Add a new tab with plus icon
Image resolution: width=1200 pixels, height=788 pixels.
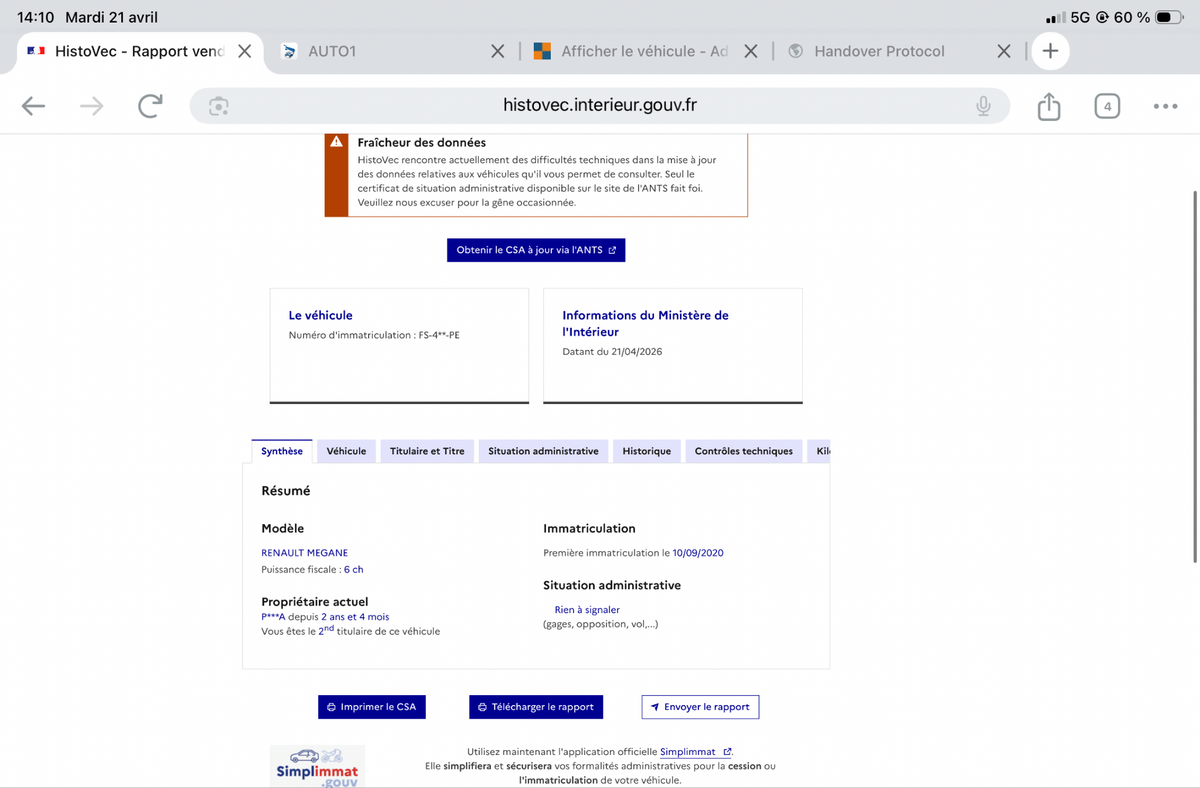1050,51
